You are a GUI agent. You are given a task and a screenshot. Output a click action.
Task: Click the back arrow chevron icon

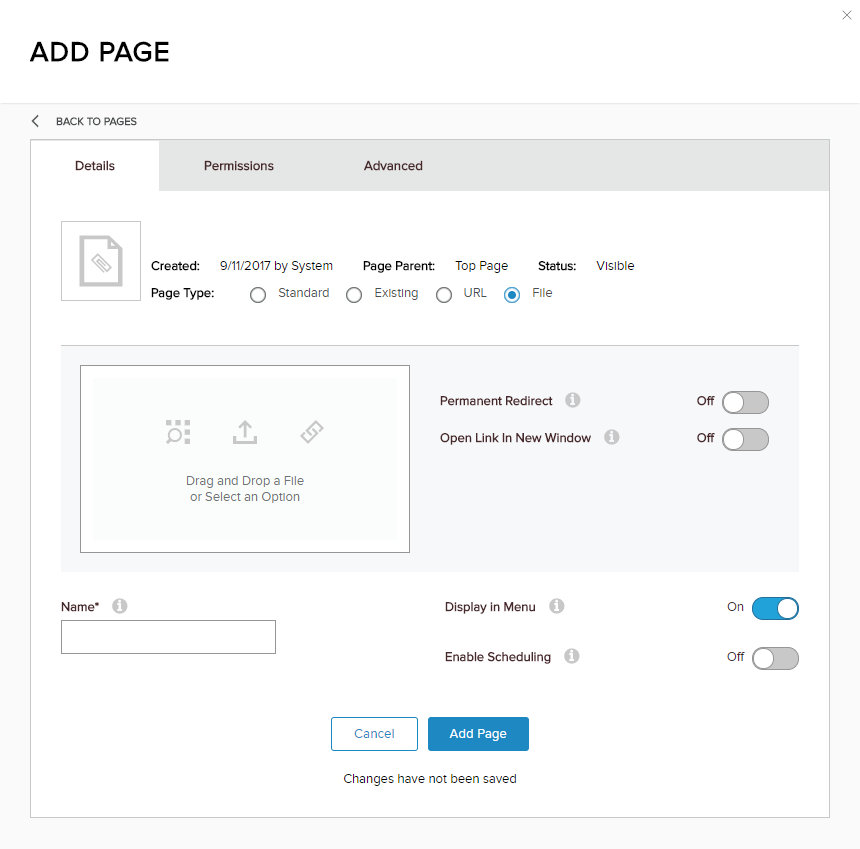click(x=36, y=121)
